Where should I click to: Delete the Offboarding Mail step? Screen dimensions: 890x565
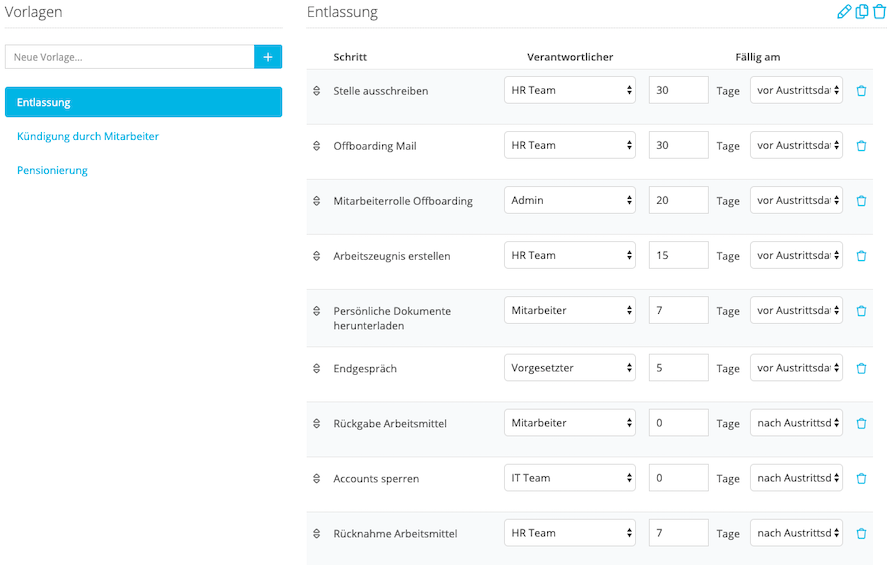(861, 146)
